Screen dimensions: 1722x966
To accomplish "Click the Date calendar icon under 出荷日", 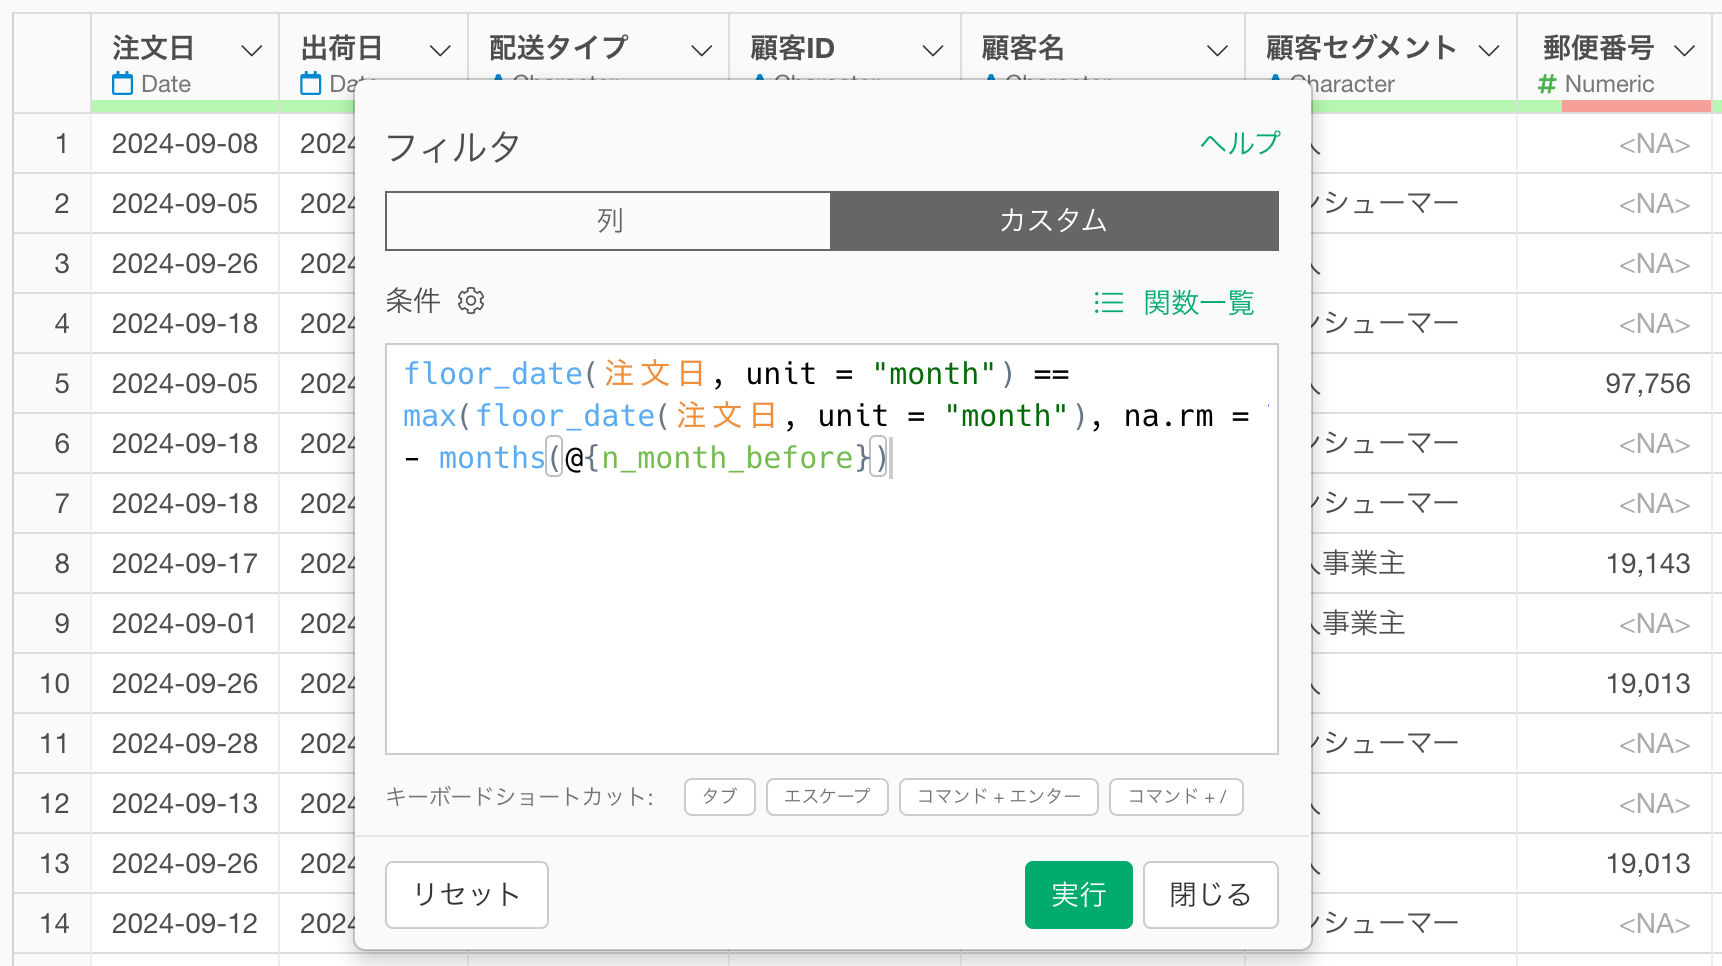I will pos(311,84).
